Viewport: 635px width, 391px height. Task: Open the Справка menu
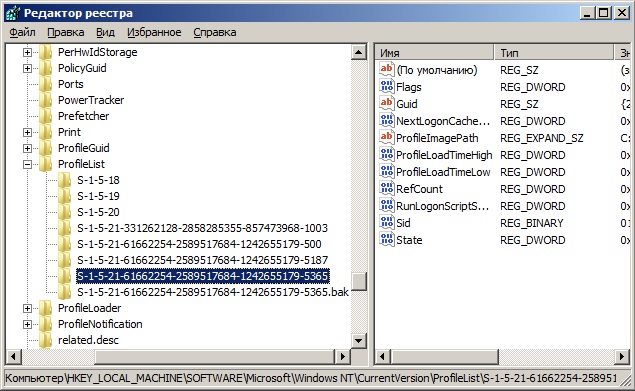215,32
